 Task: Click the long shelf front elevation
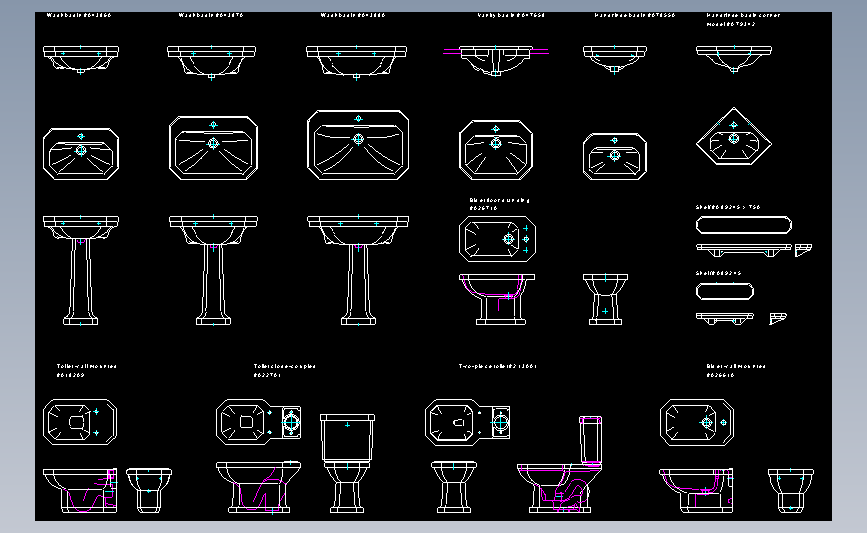(x=744, y=250)
